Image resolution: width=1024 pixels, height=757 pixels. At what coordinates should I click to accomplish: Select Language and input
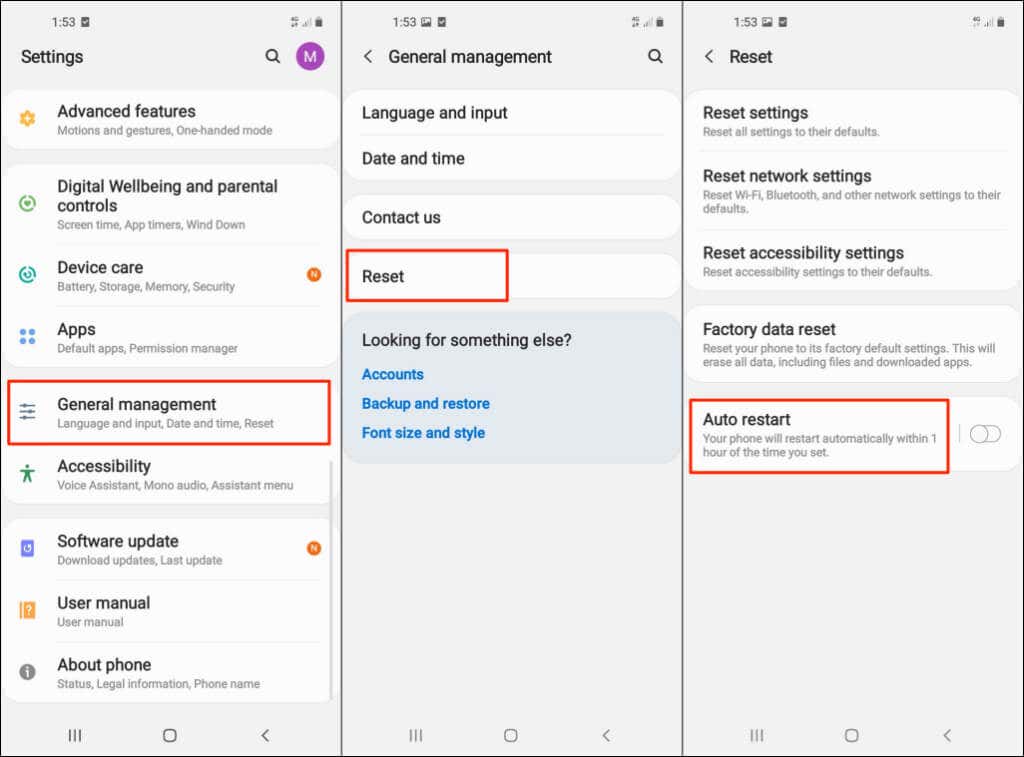pos(433,113)
